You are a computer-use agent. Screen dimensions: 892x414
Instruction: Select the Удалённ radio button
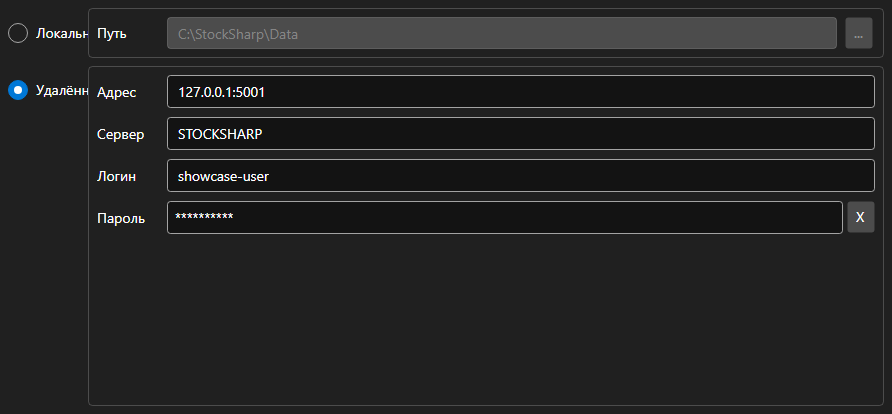pos(18,90)
